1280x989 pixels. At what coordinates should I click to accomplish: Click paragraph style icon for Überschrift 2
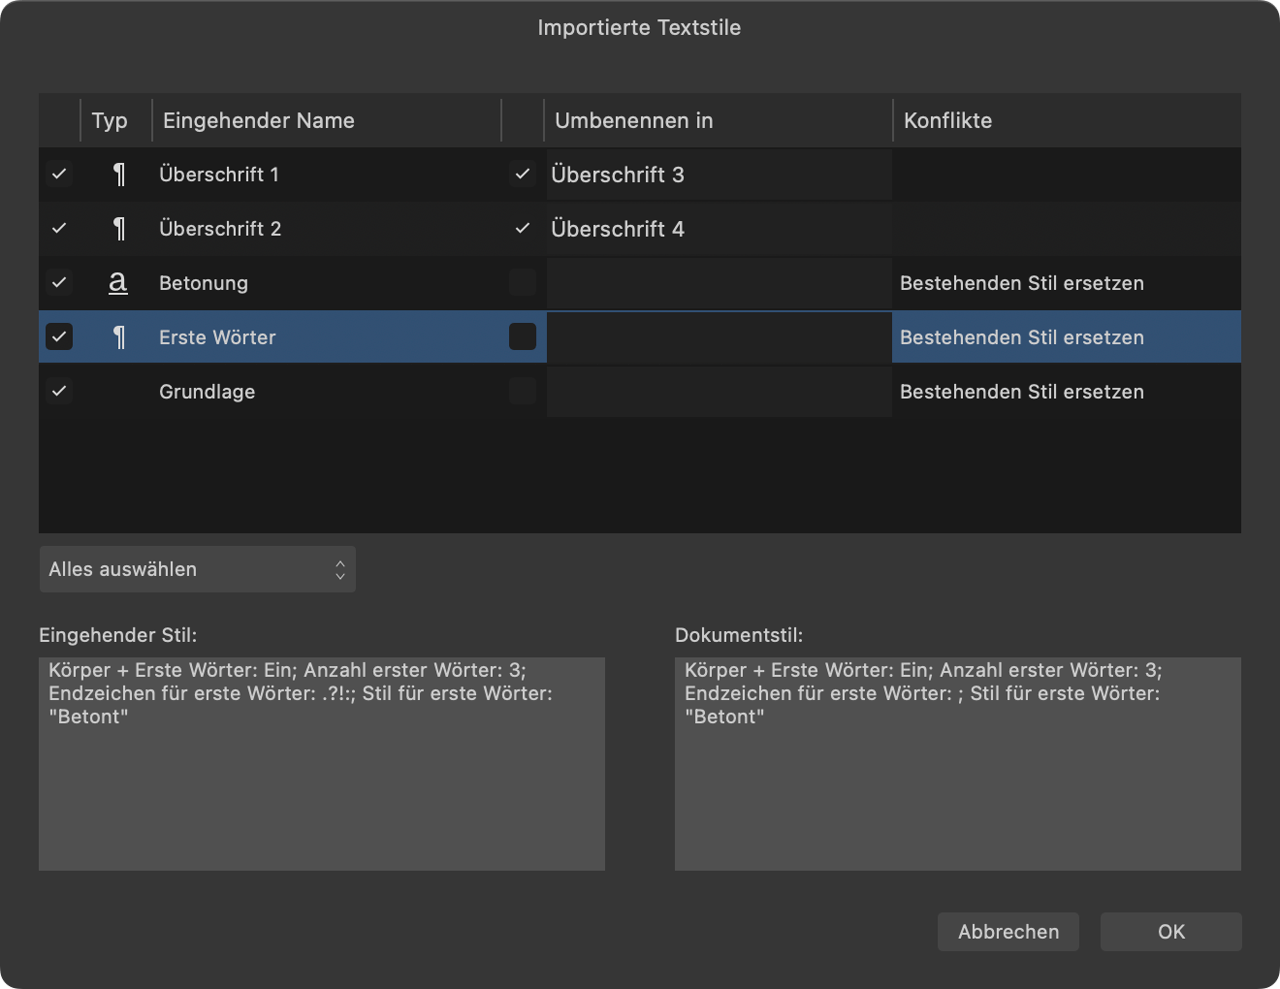click(x=119, y=229)
